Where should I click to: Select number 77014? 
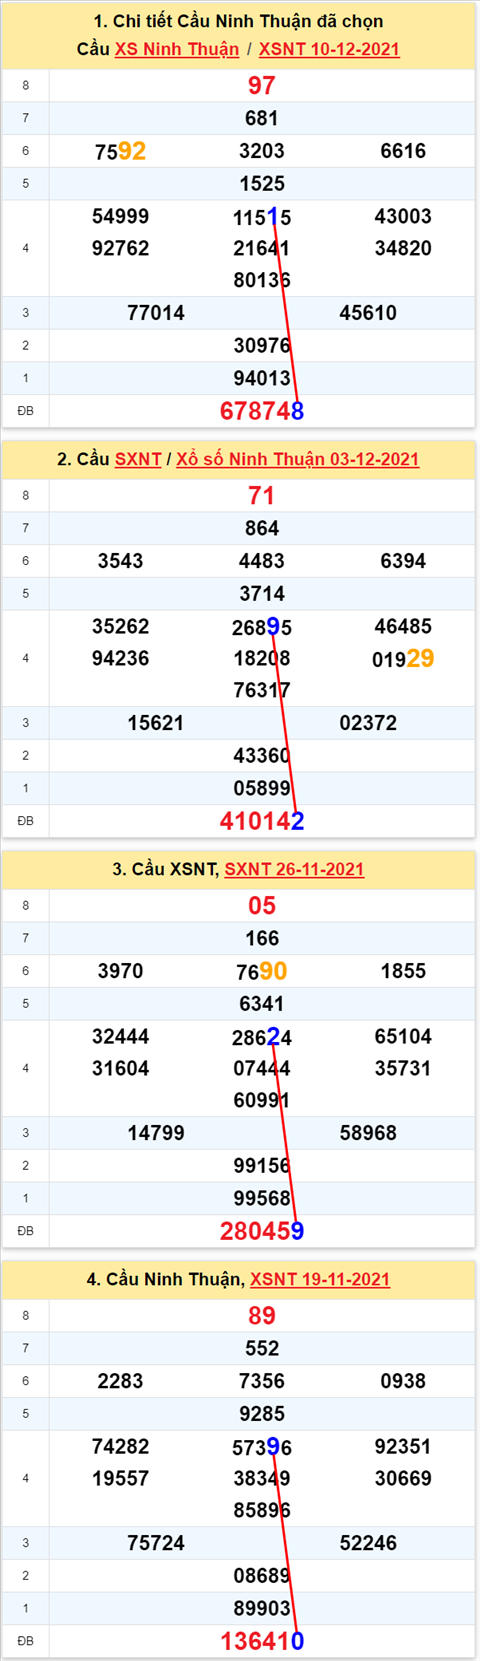[156, 313]
